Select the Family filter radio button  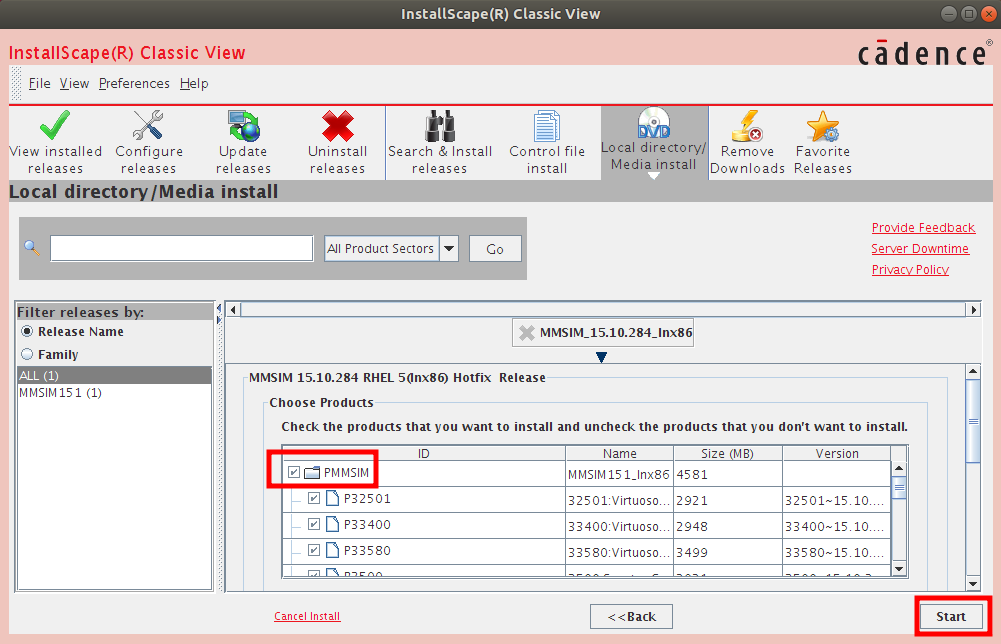pos(27,354)
